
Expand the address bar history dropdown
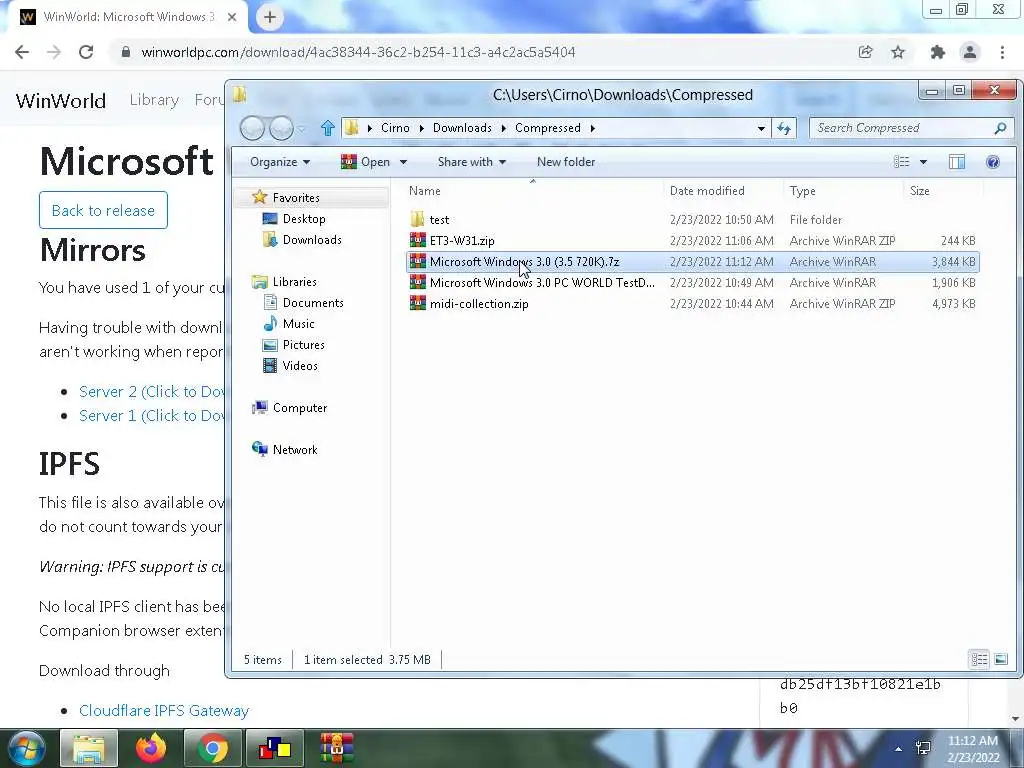[761, 128]
